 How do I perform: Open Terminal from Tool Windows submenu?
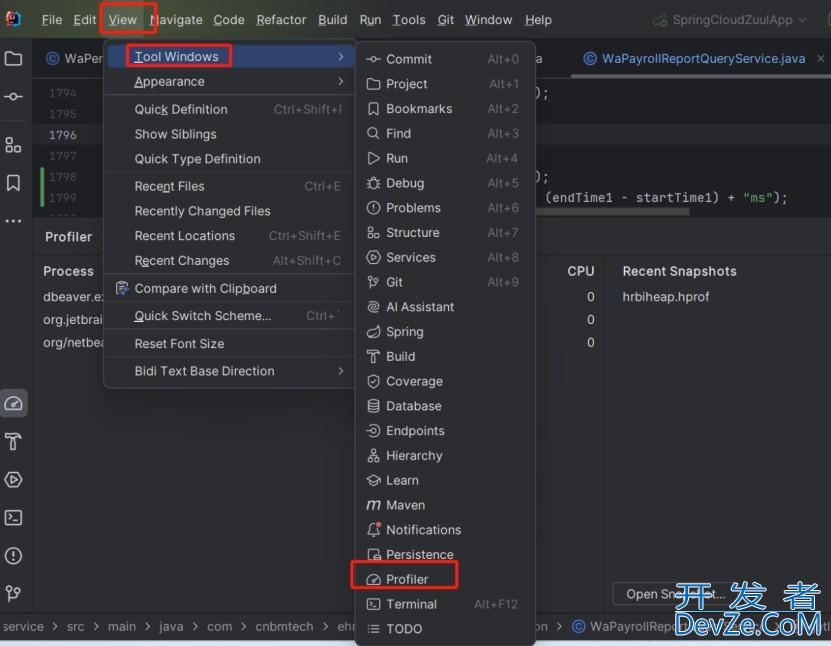(445, 604)
